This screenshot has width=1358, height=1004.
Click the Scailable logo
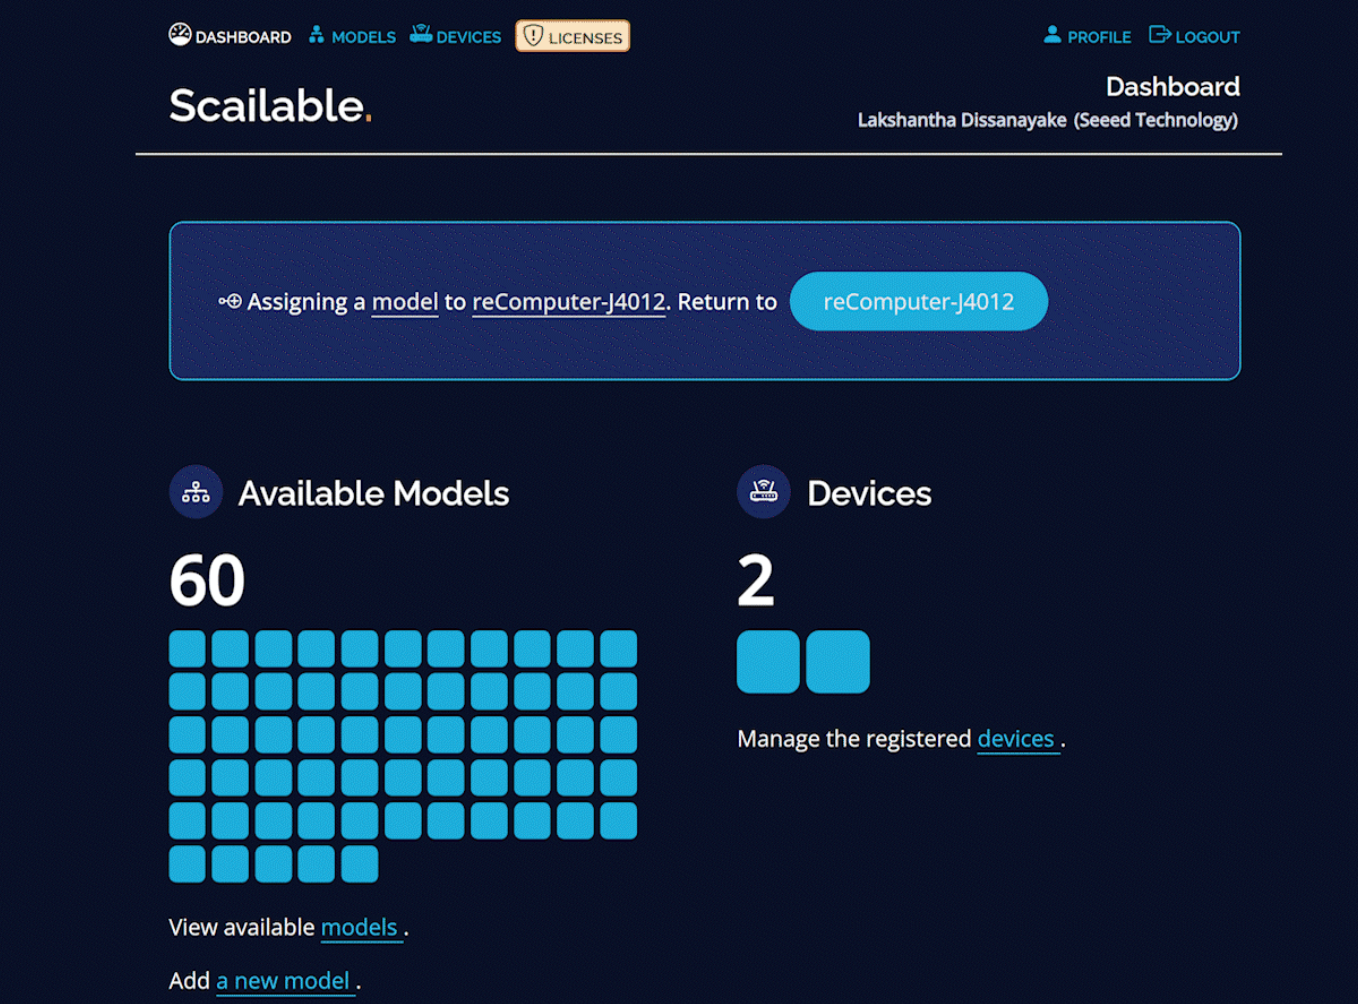(x=270, y=106)
